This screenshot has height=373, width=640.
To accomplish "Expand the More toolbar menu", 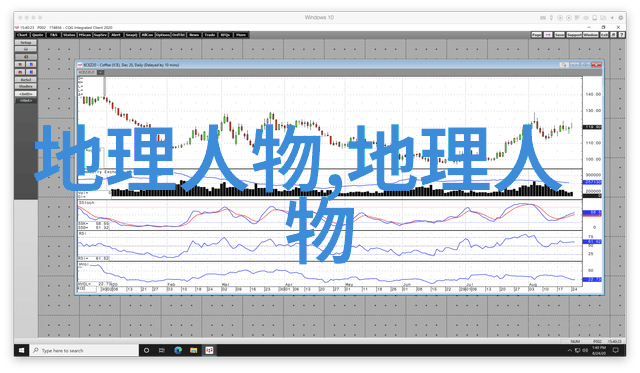I will coord(241,35).
